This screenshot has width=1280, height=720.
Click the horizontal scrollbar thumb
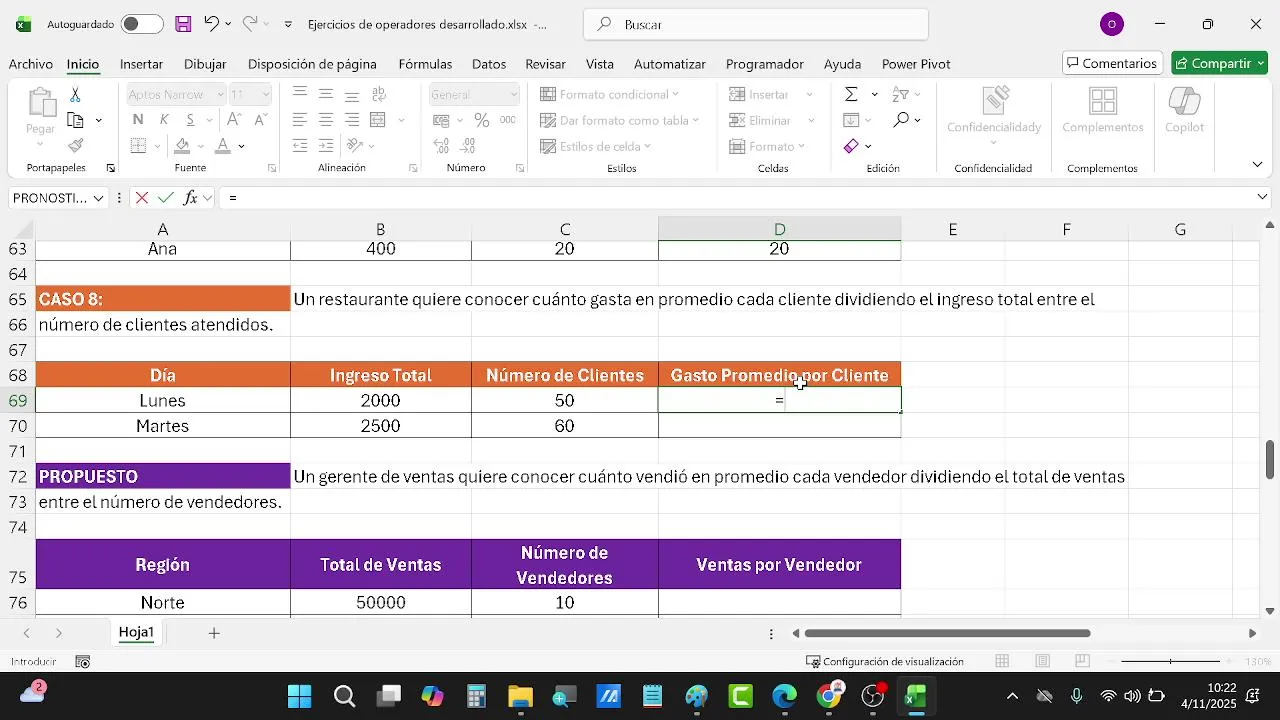(947, 633)
